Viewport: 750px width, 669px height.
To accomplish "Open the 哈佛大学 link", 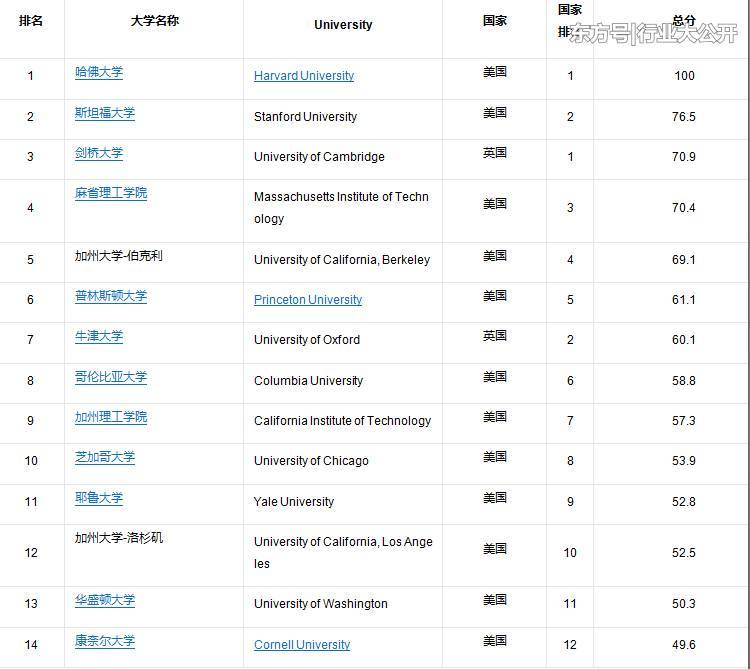I will pos(99,72).
